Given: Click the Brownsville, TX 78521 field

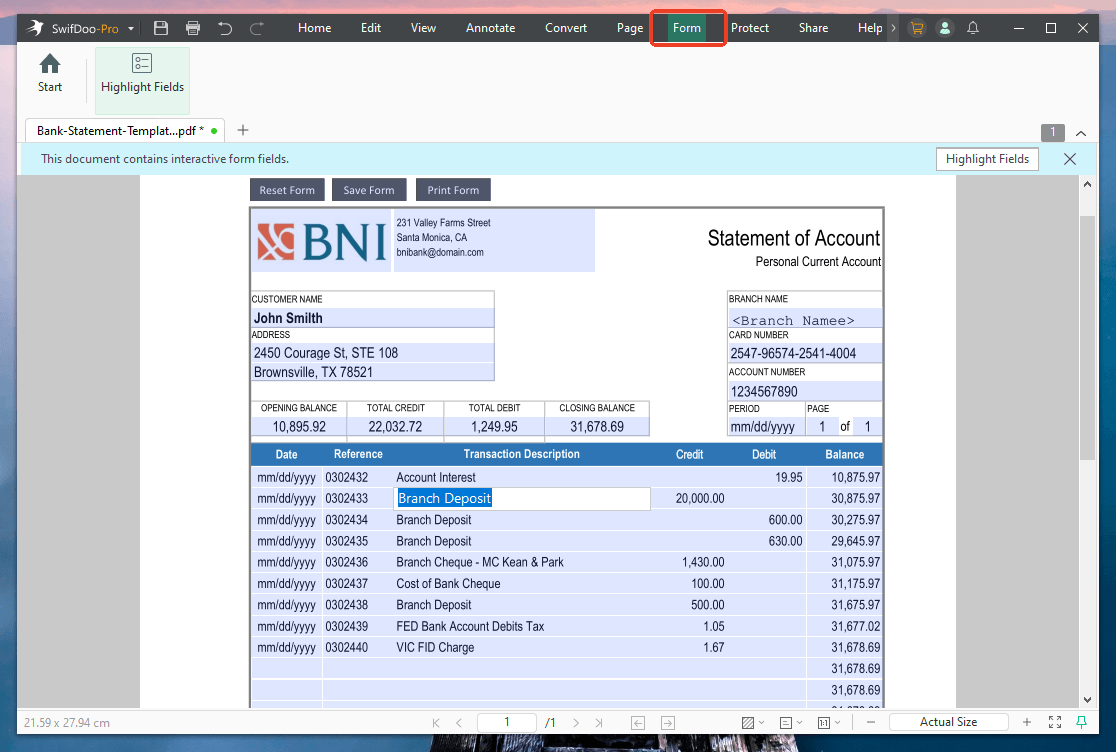Looking at the screenshot, I should tap(372, 372).
